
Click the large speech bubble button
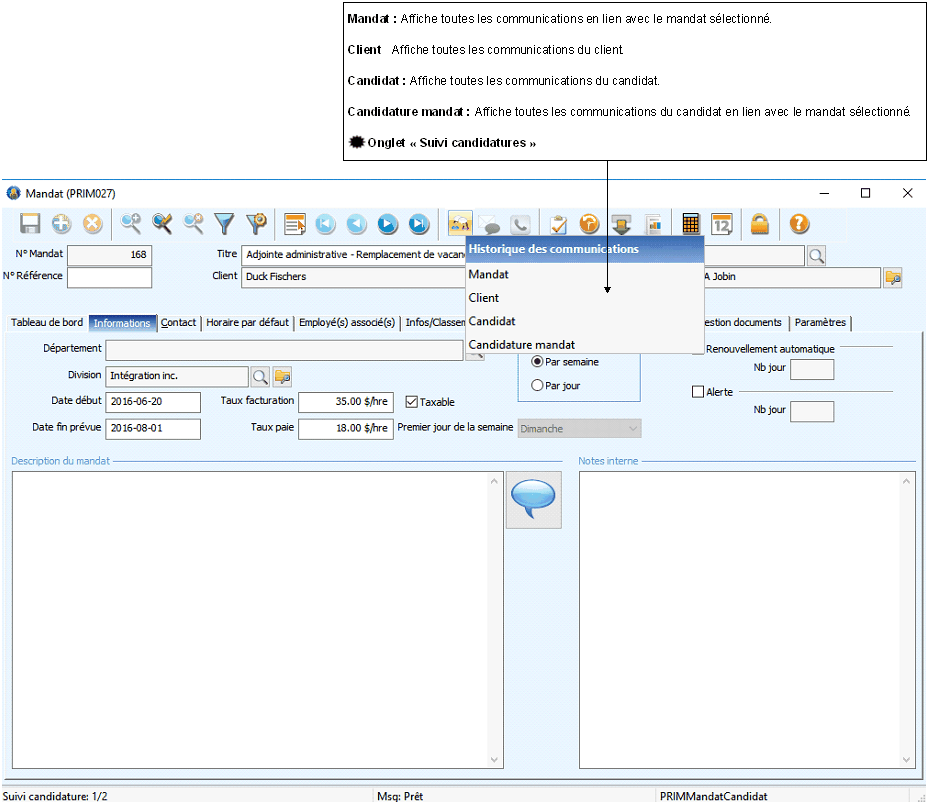[533, 499]
